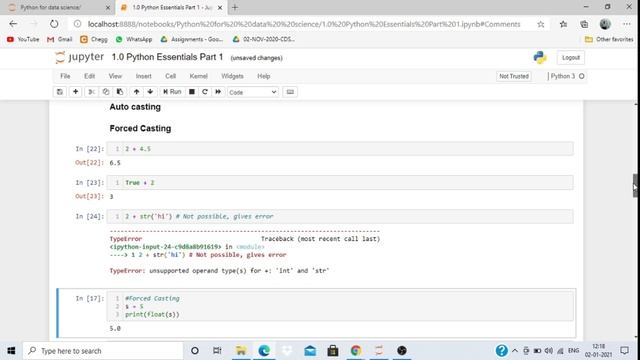Open collections icon
640x360 pixels.
click(584, 24)
